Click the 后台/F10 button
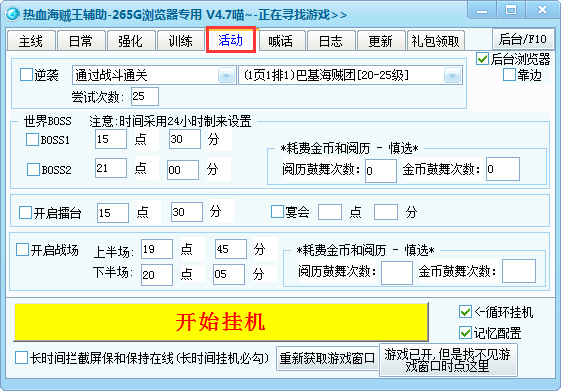Screen dimensions: 561x391 pyautogui.click(x=523, y=39)
